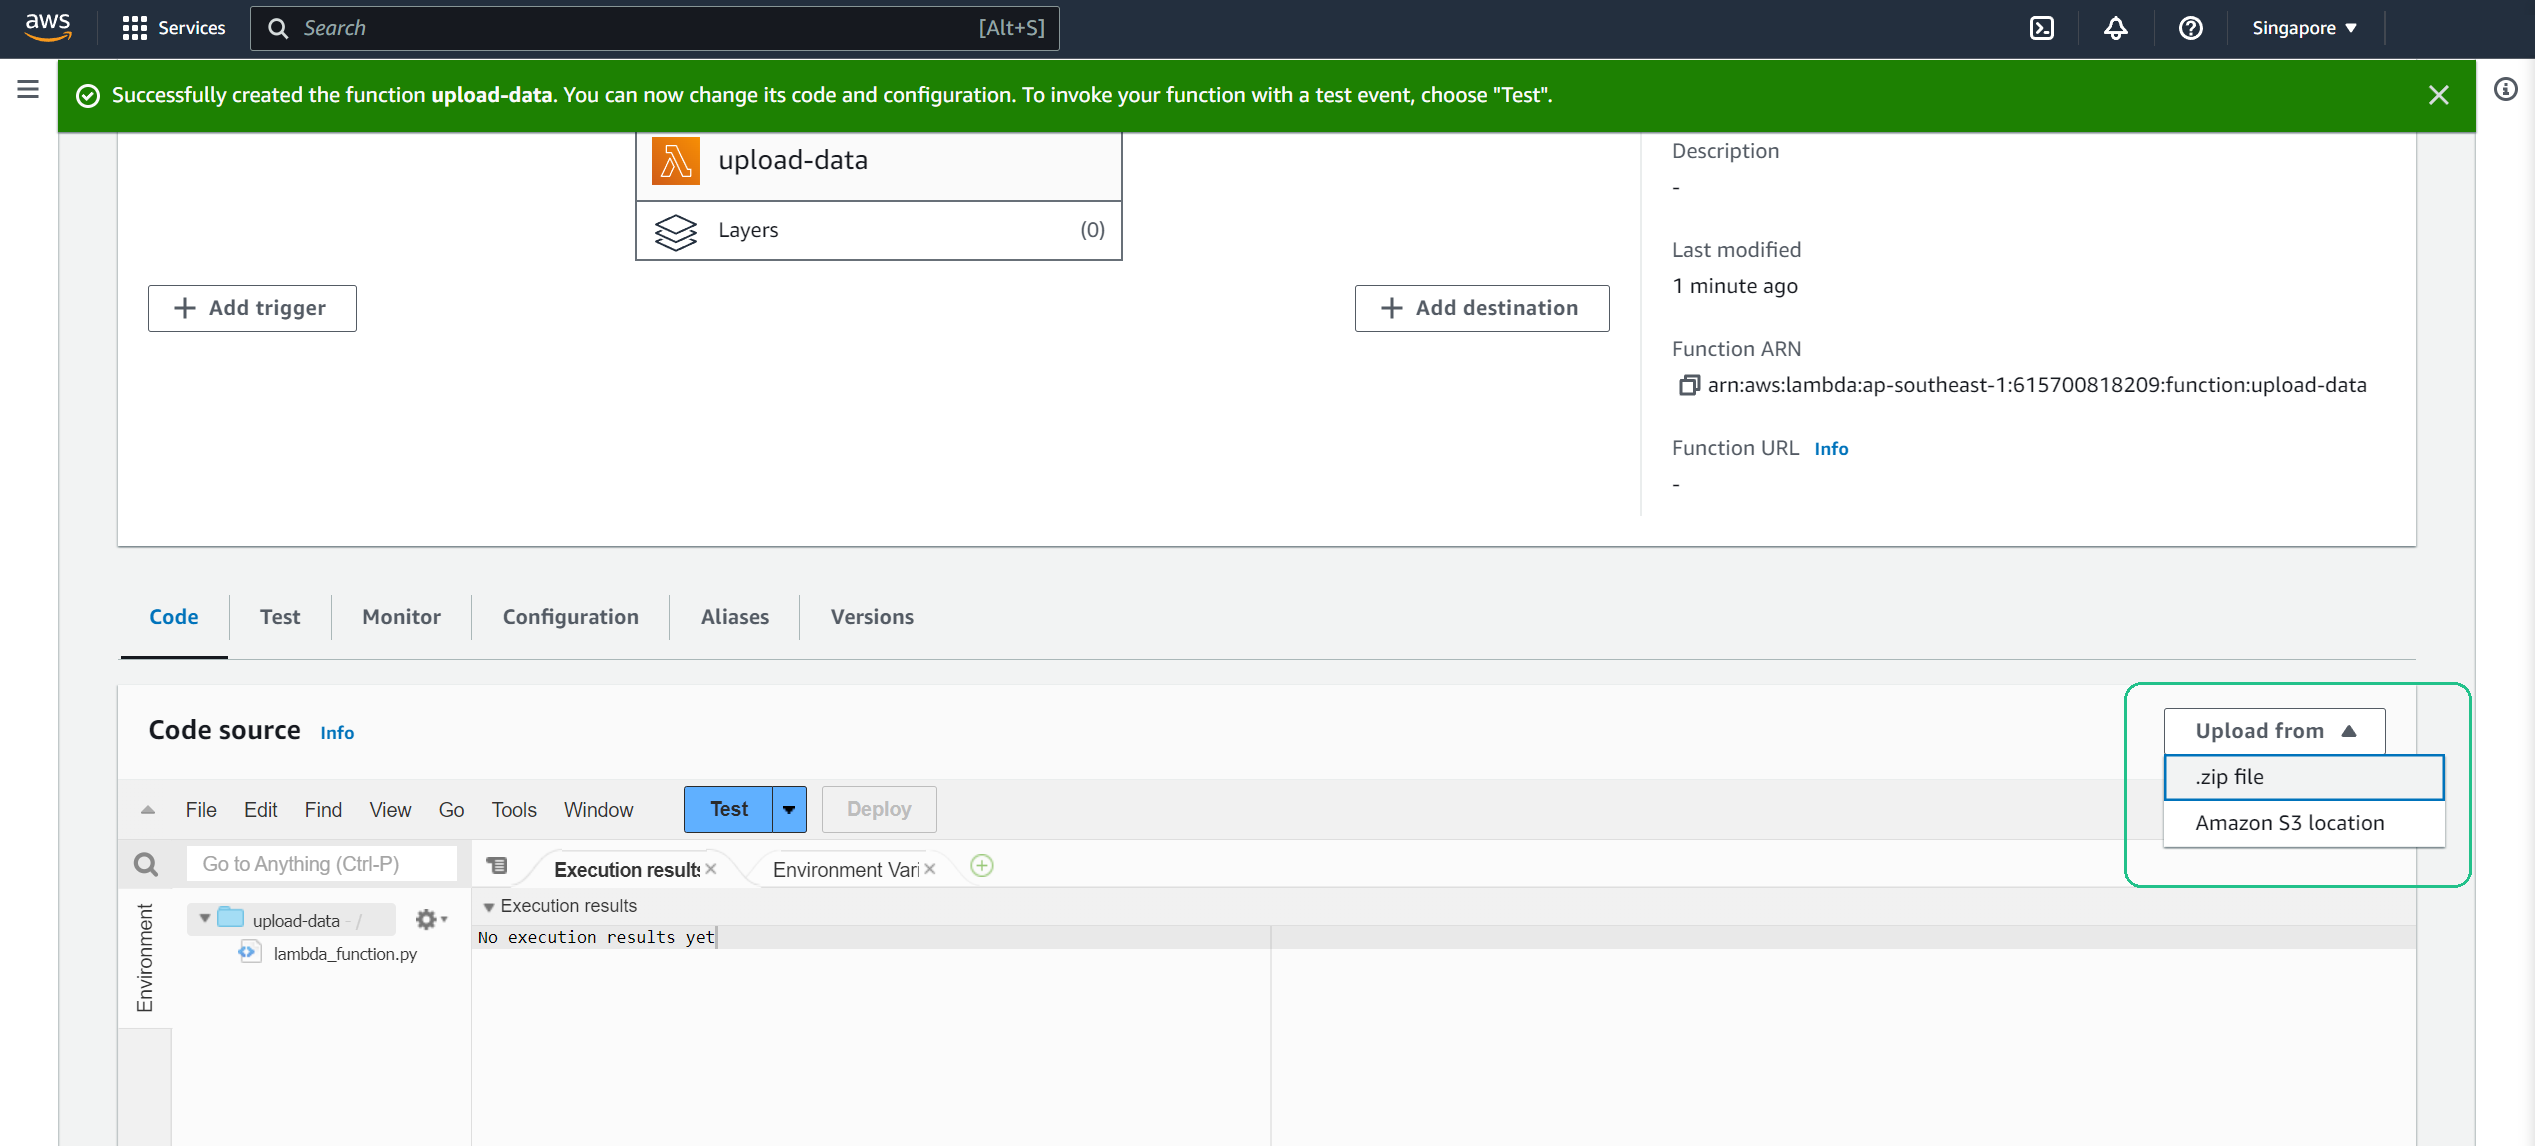Choose the .zip file upload option

pos(2304,777)
